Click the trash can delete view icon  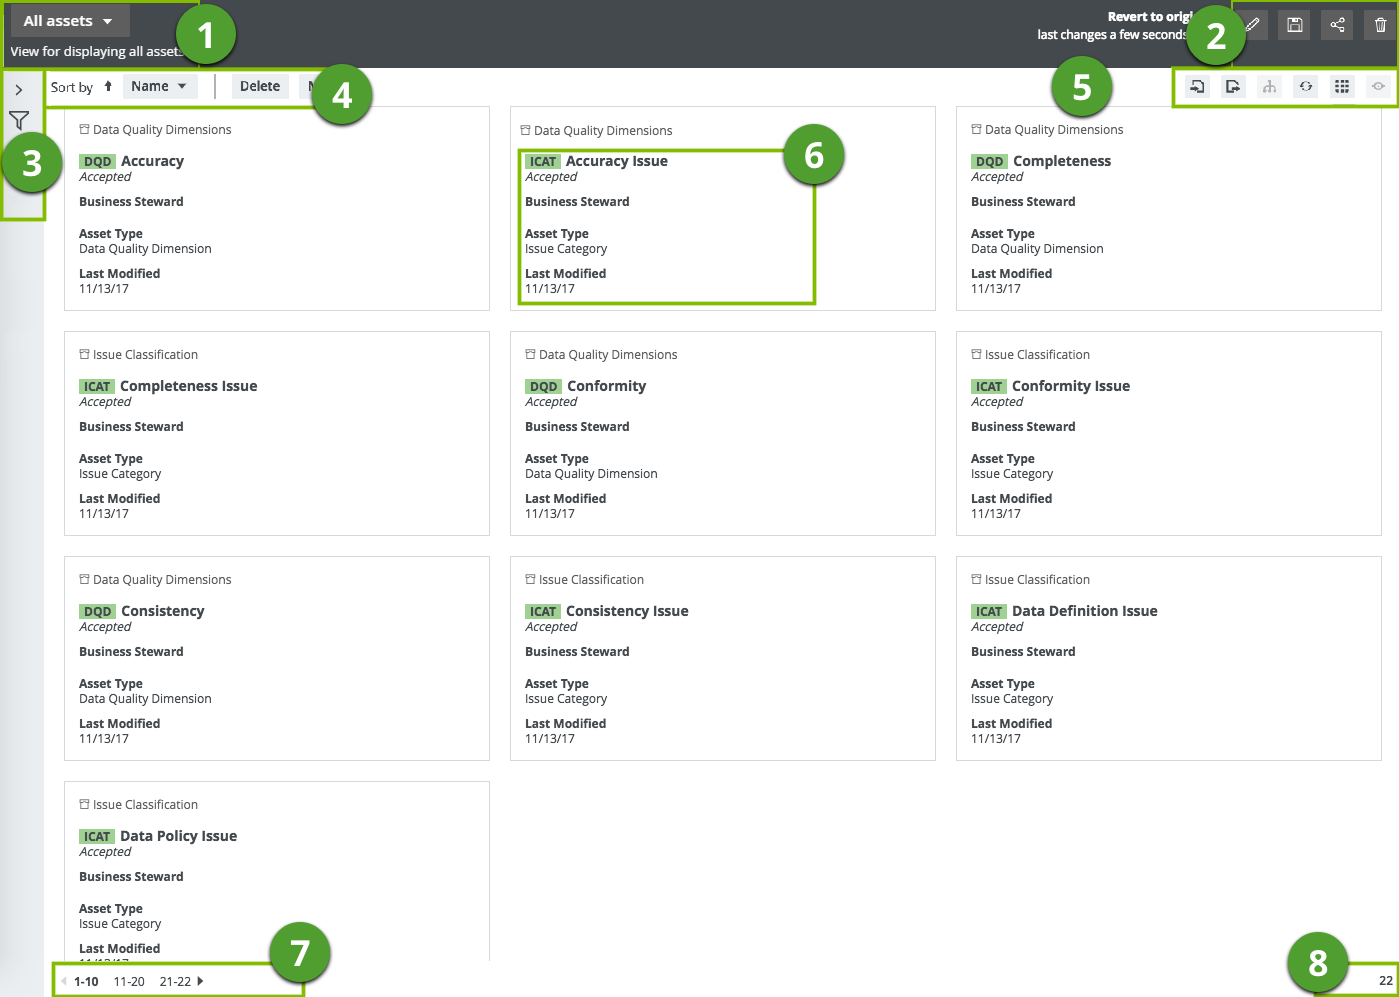coord(1380,25)
